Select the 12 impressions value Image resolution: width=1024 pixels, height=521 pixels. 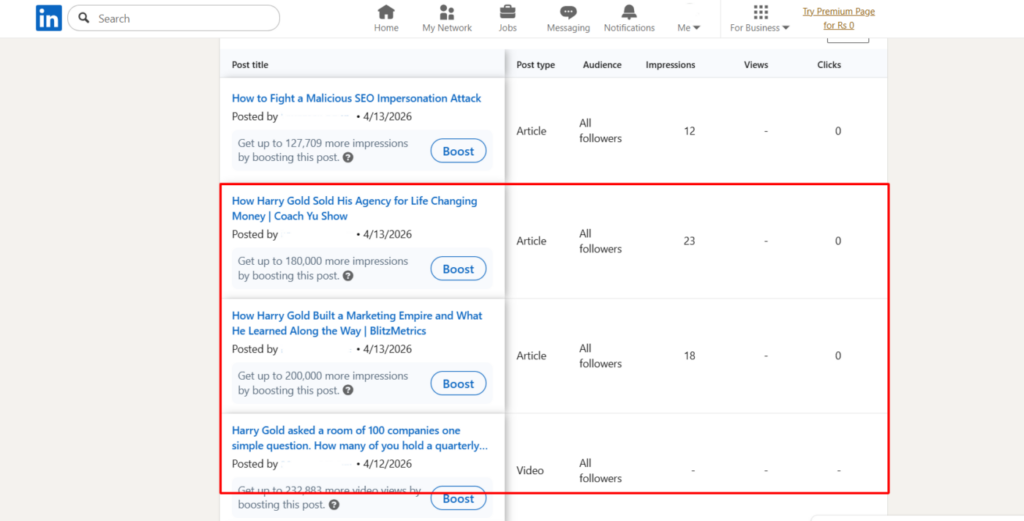click(x=690, y=131)
